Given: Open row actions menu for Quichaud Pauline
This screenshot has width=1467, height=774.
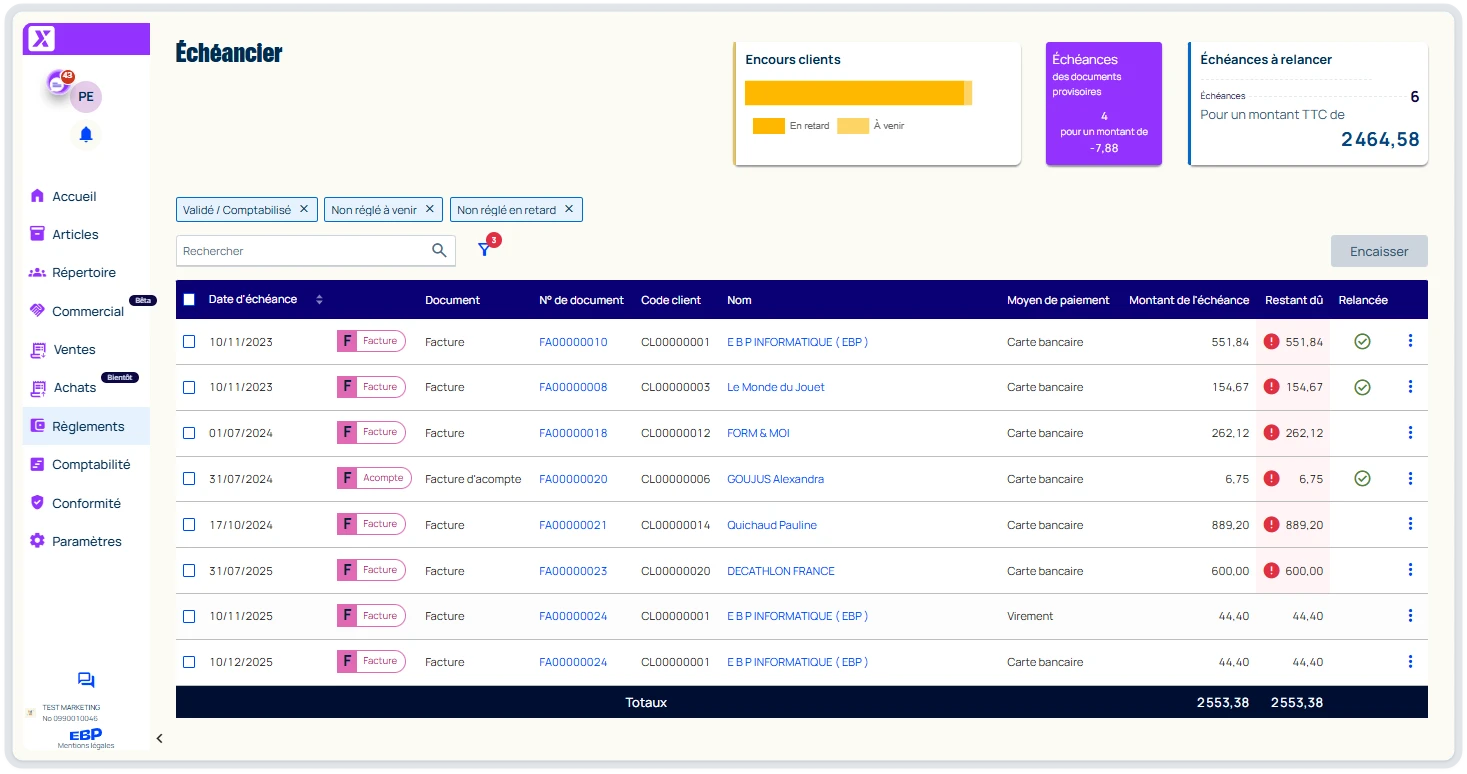Looking at the screenshot, I should click(1410, 524).
